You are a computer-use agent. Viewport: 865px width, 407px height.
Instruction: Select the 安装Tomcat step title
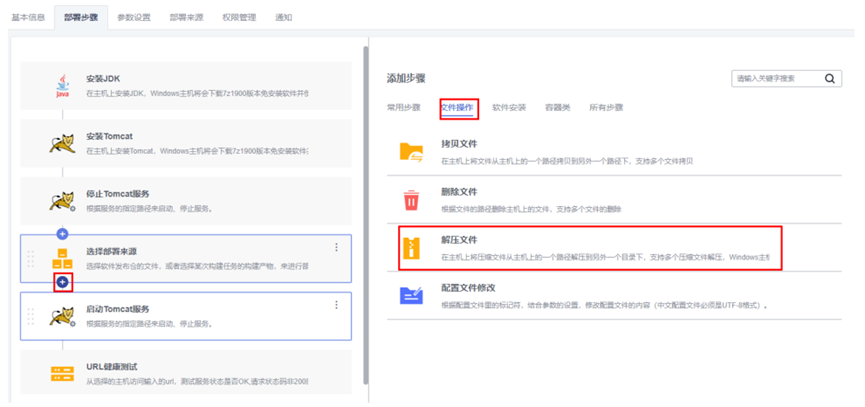pyautogui.click(x=109, y=136)
